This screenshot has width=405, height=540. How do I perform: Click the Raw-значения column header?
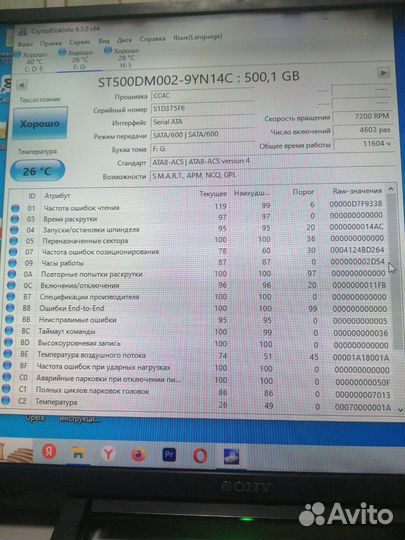click(x=357, y=191)
